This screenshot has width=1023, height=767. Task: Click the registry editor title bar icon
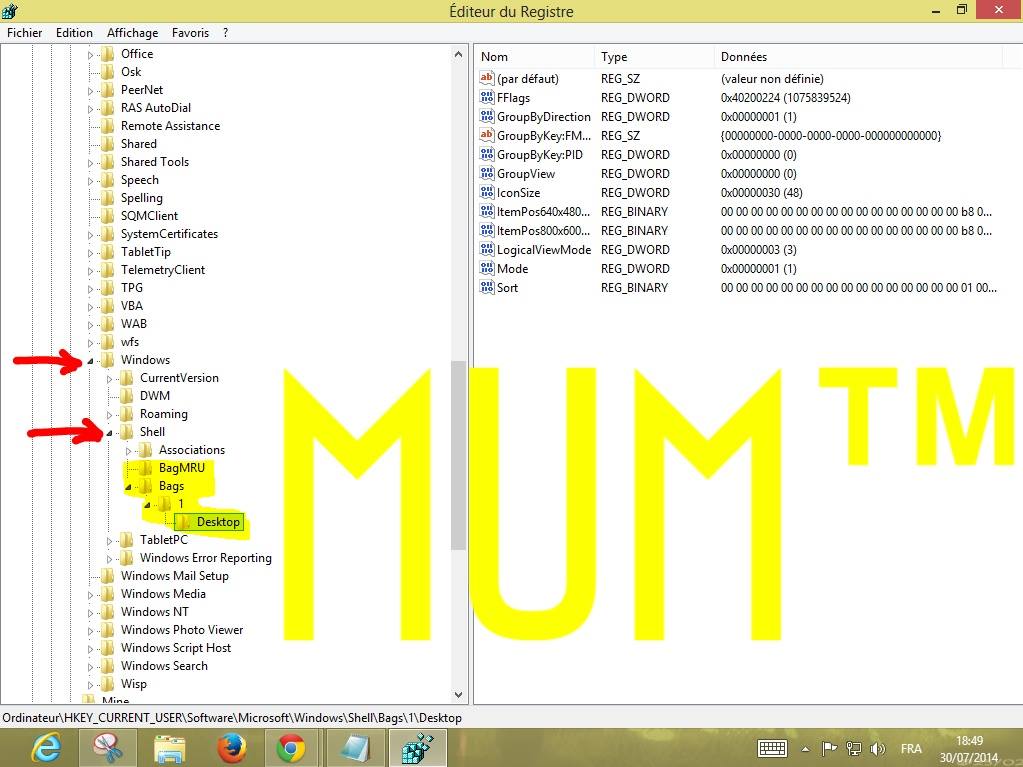click(10, 10)
